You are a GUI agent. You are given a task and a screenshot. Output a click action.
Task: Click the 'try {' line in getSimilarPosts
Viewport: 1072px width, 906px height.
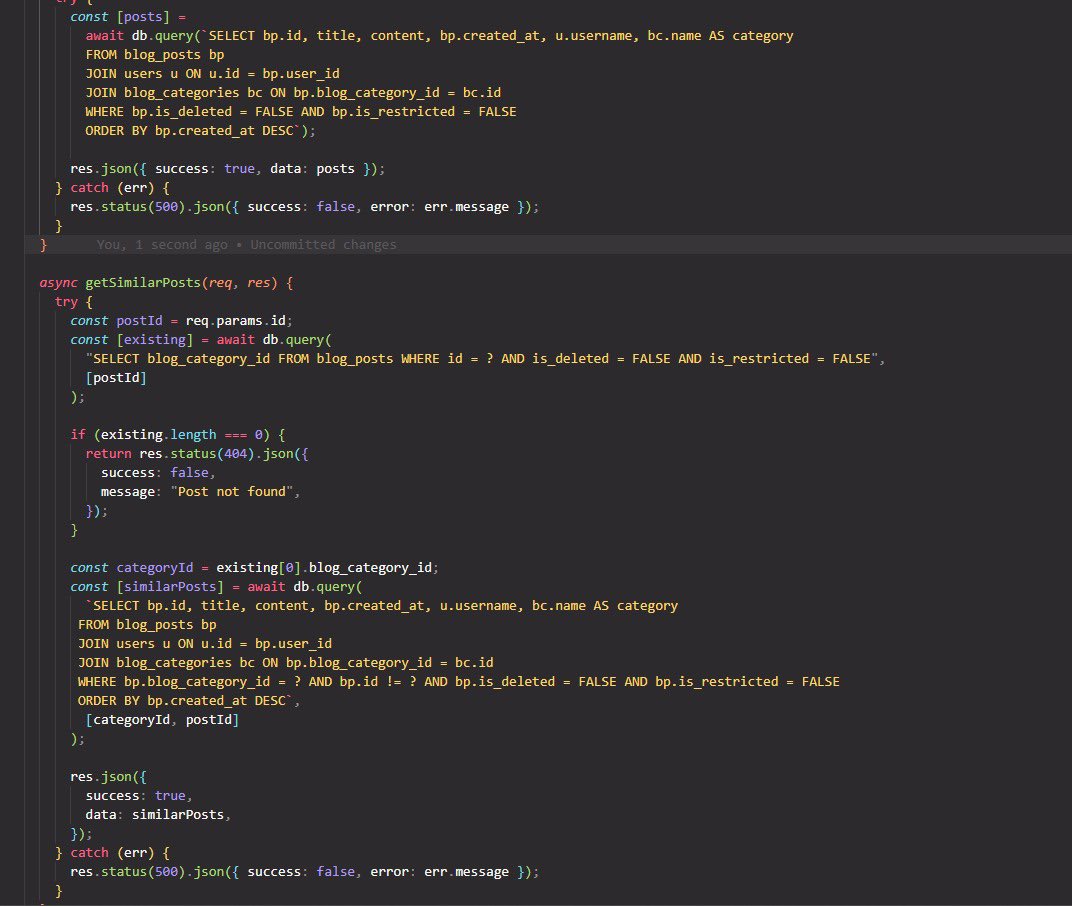coord(74,302)
